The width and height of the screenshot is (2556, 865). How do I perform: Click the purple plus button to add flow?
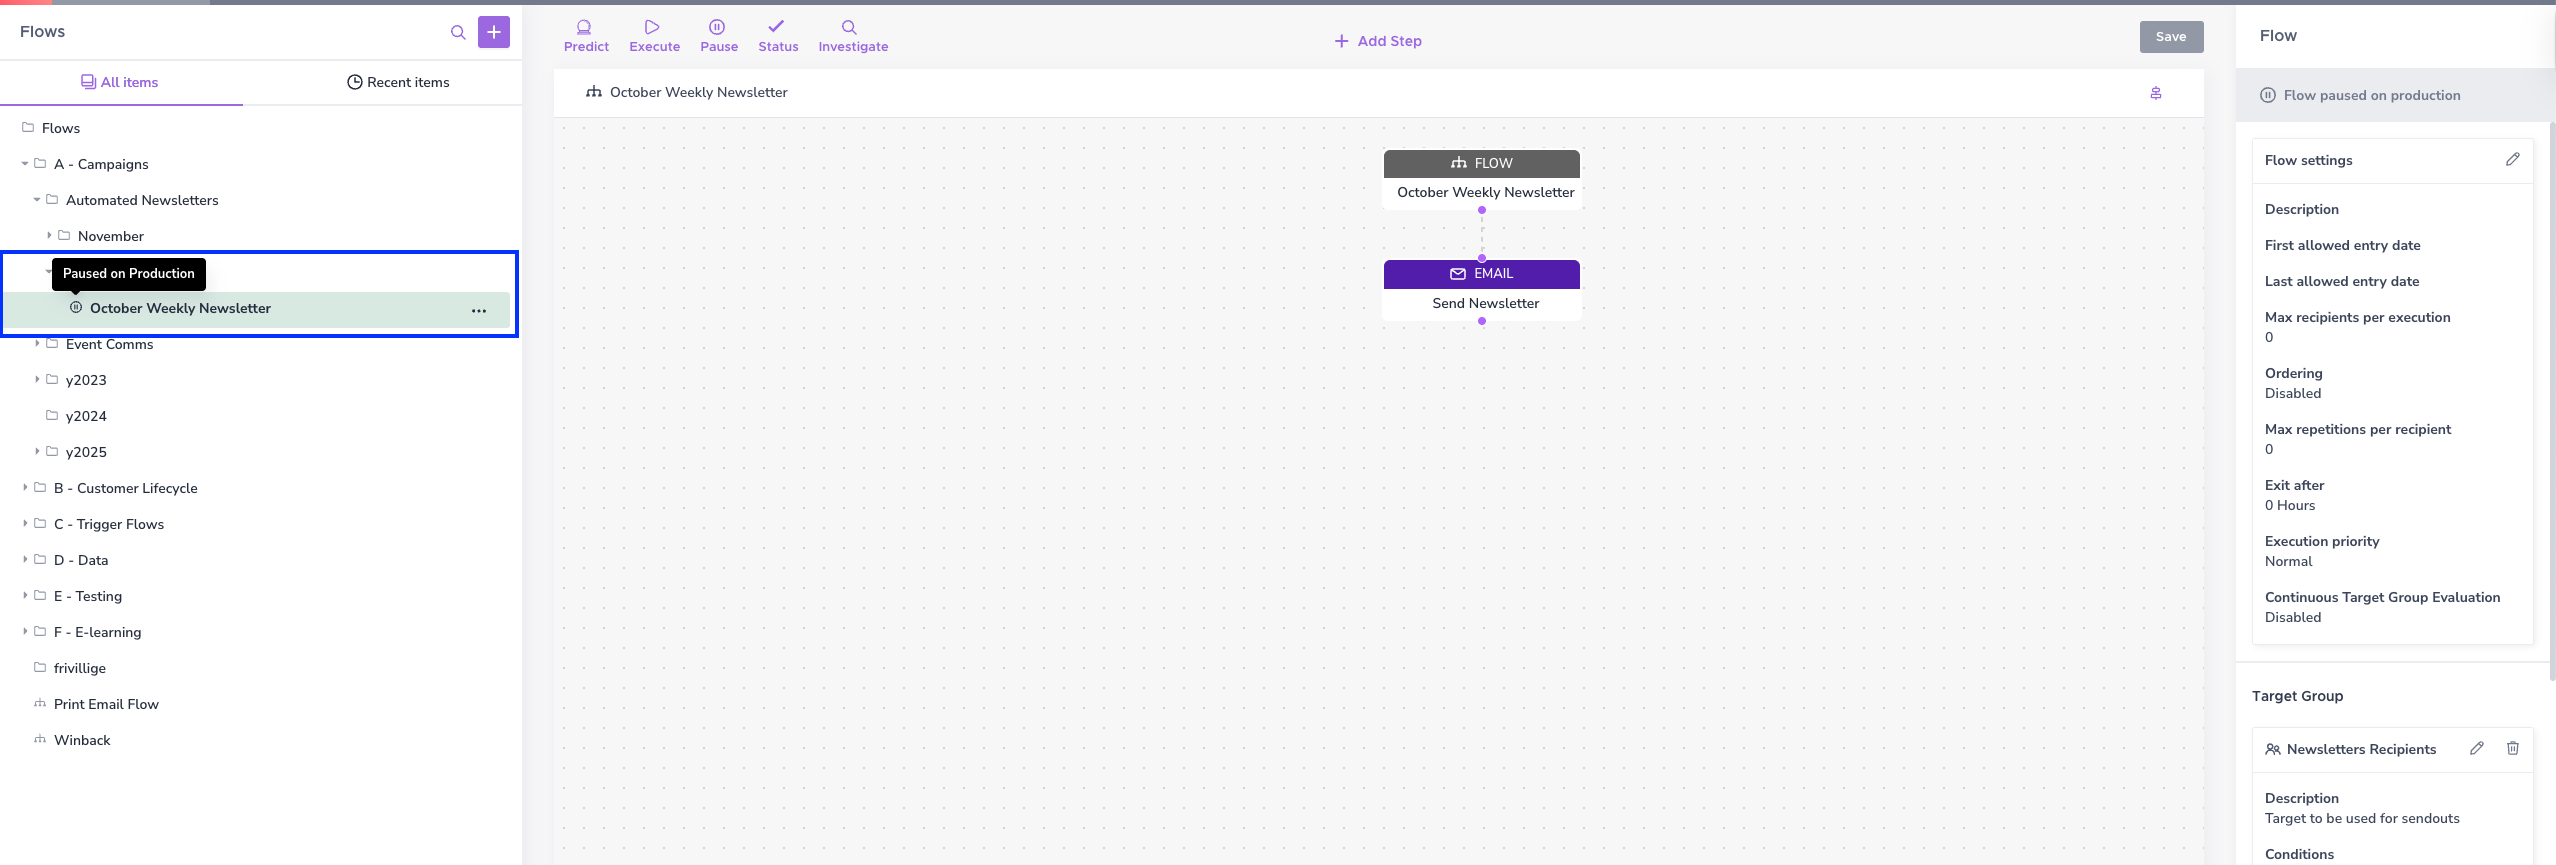pyautogui.click(x=494, y=32)
